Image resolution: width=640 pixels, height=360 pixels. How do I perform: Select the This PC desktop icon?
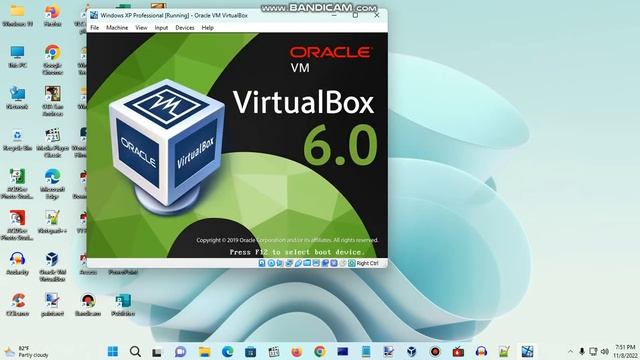tap(18, 56)
